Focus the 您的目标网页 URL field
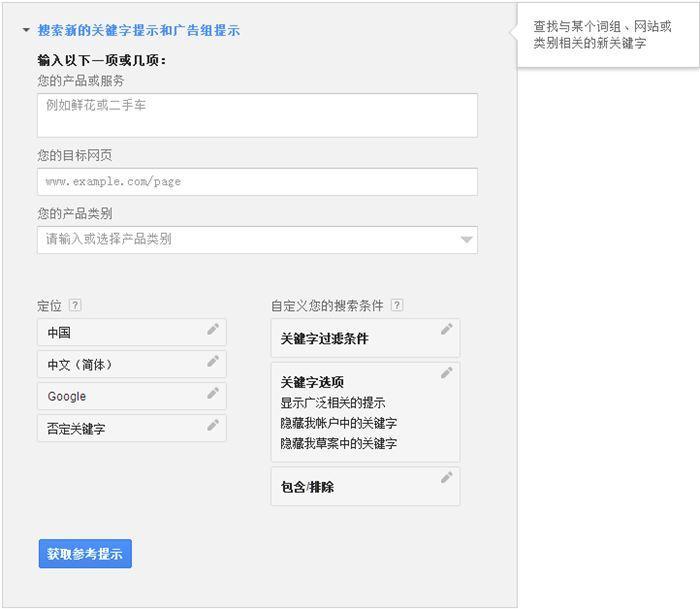This screenshot has height=609, width=700. click(x=257, y=182)
